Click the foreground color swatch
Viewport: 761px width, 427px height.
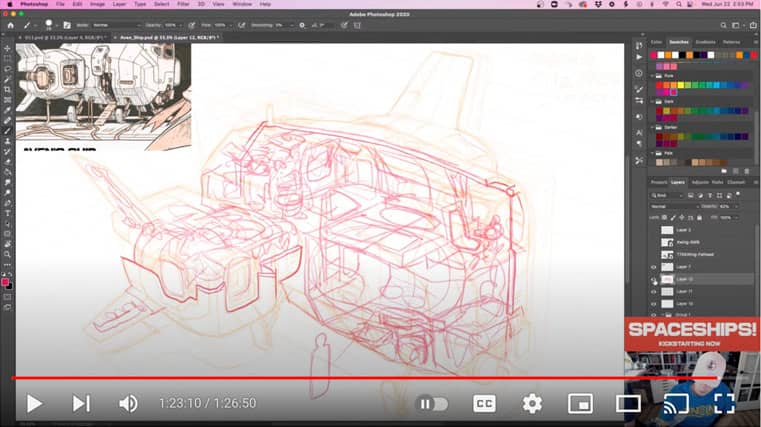5,282
